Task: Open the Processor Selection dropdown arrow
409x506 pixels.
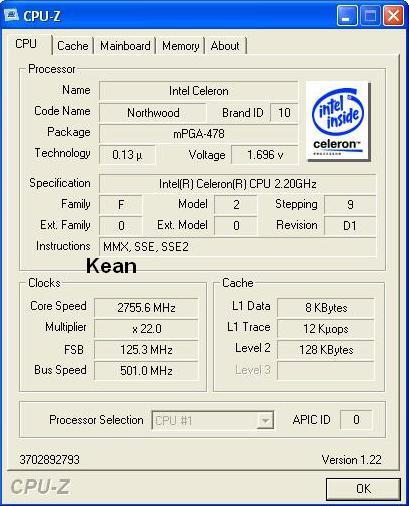Action: pos(265,421)
